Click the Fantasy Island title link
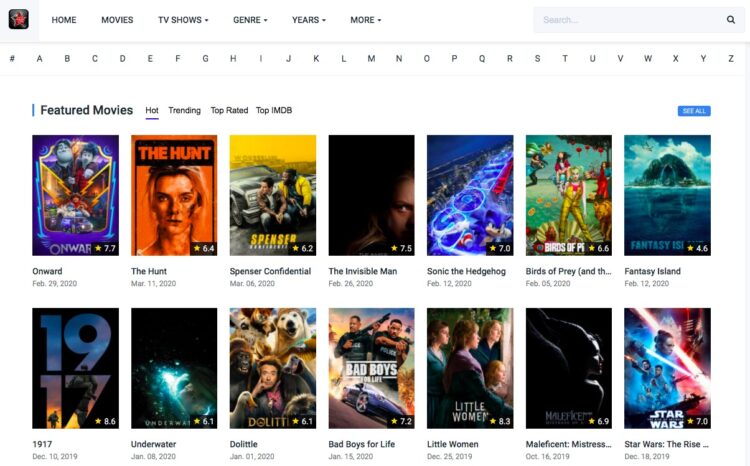 [652, 271]
